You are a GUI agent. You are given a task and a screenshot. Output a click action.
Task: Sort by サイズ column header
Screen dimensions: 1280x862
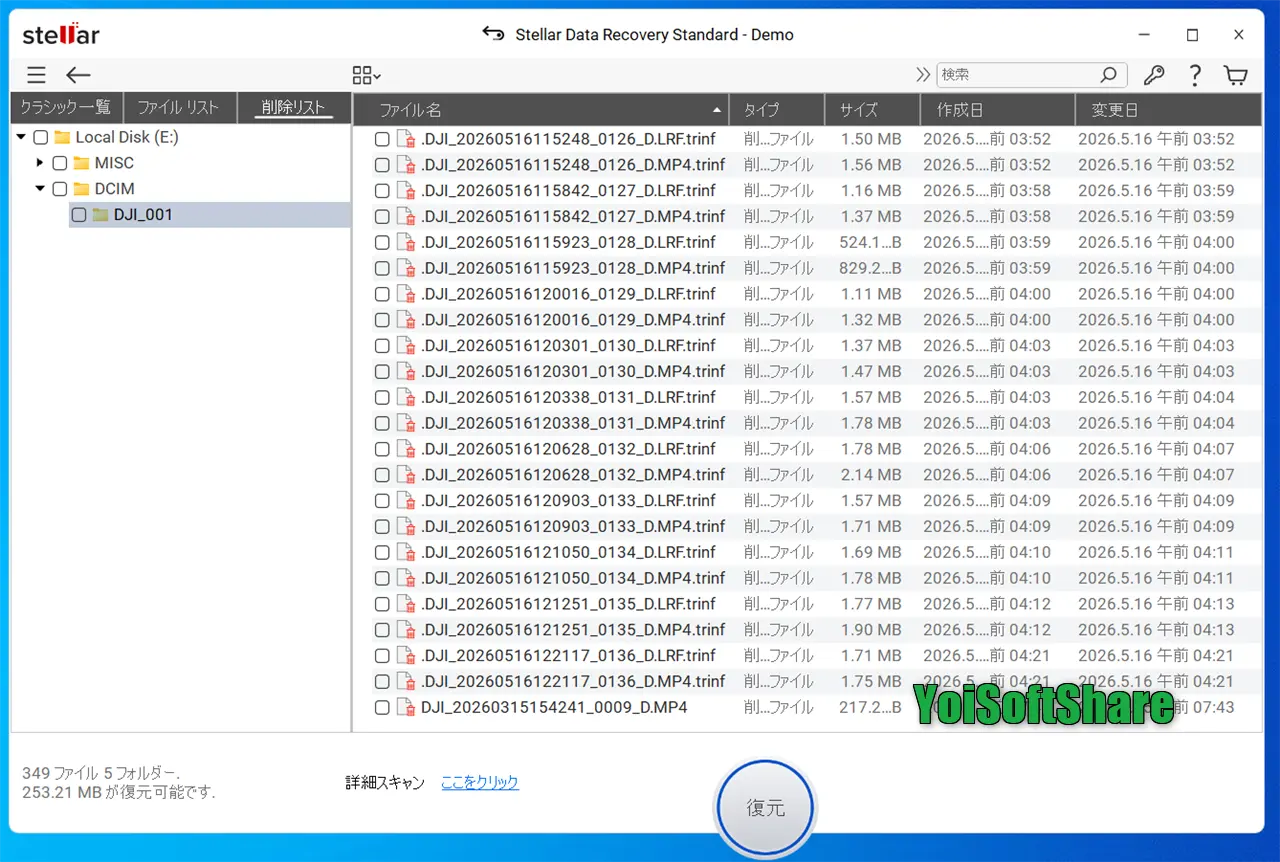872,110
